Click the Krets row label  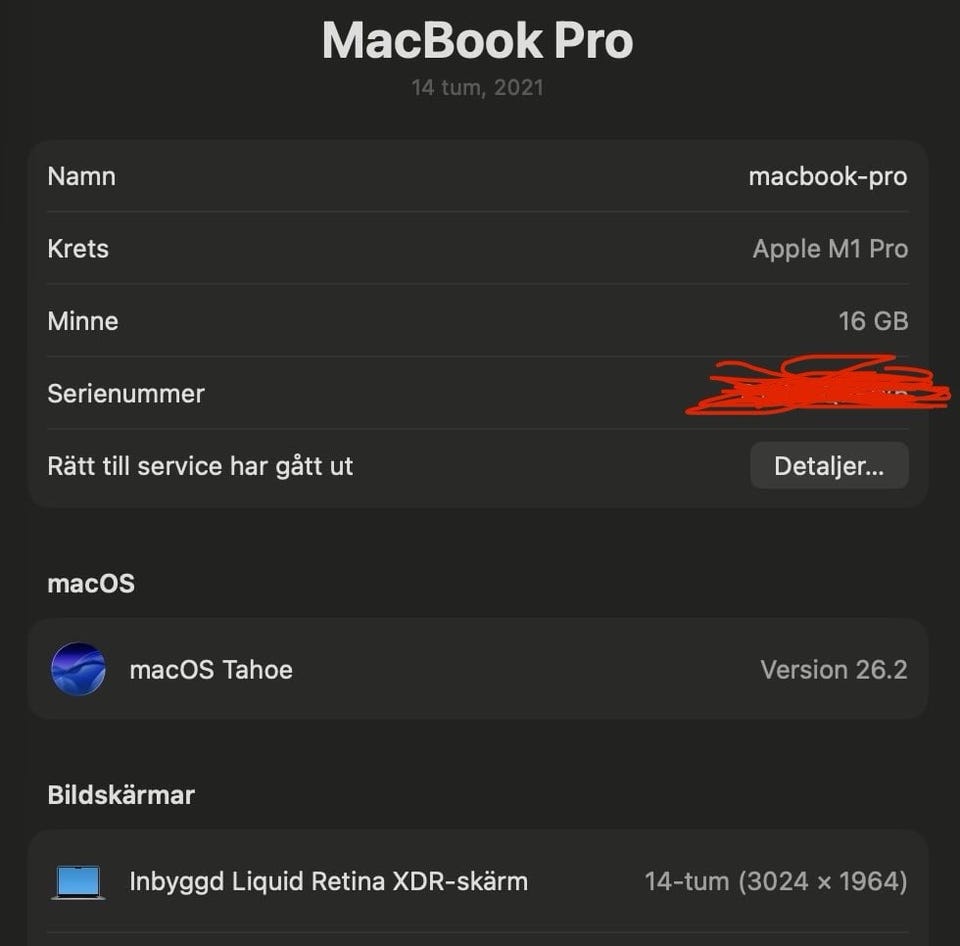pos(78,249)
